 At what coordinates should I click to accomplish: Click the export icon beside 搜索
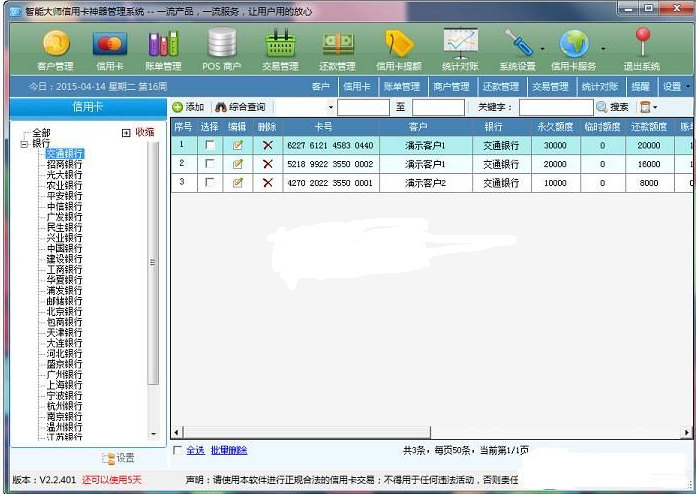[645, 107]
